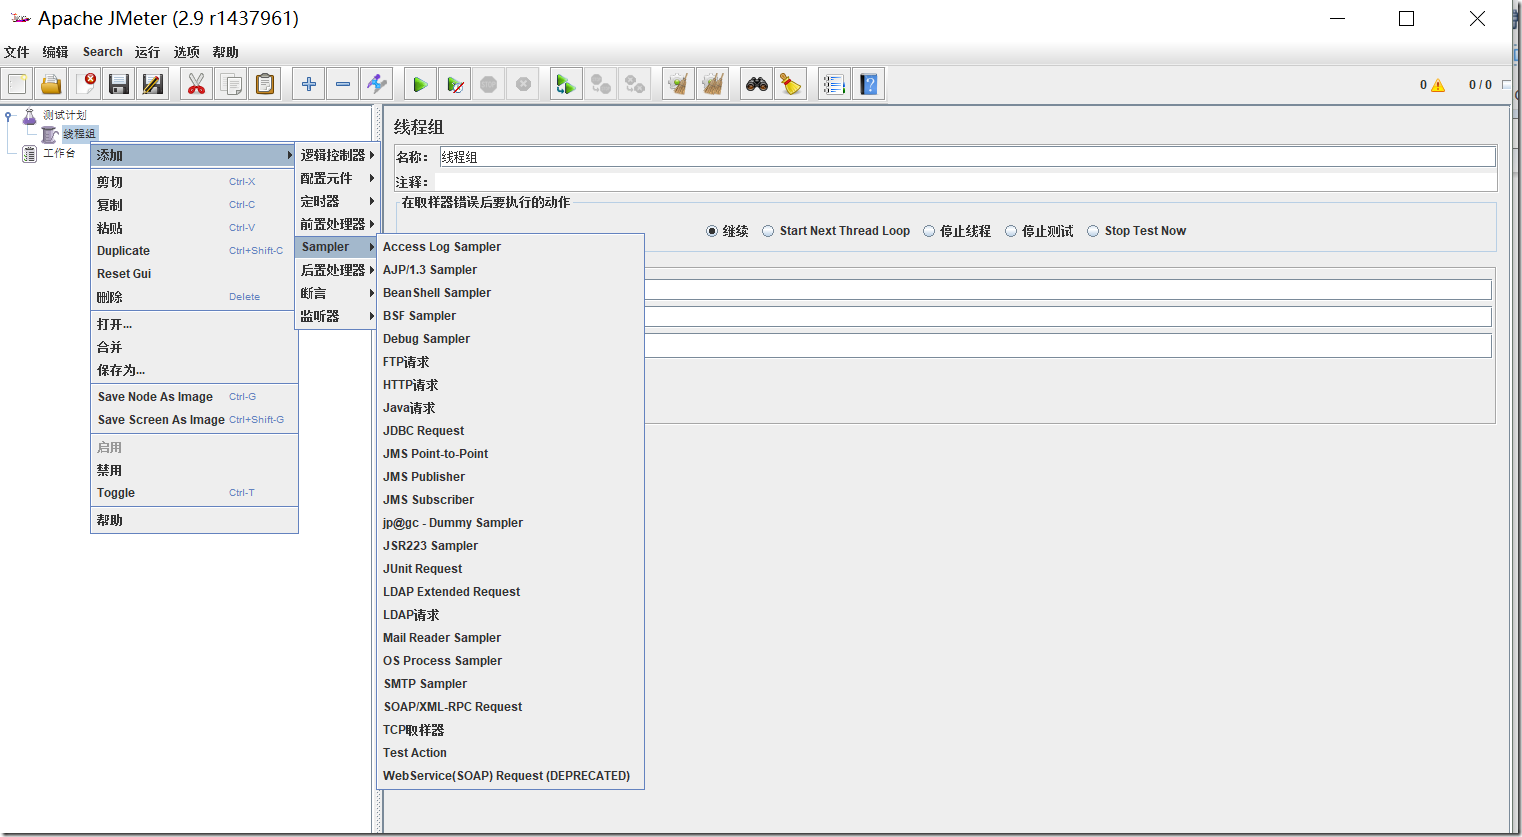Open the 选项 menu
The height and width of the screenshot is (837, 1522).
pyautogui.click(x=187, y=52)
